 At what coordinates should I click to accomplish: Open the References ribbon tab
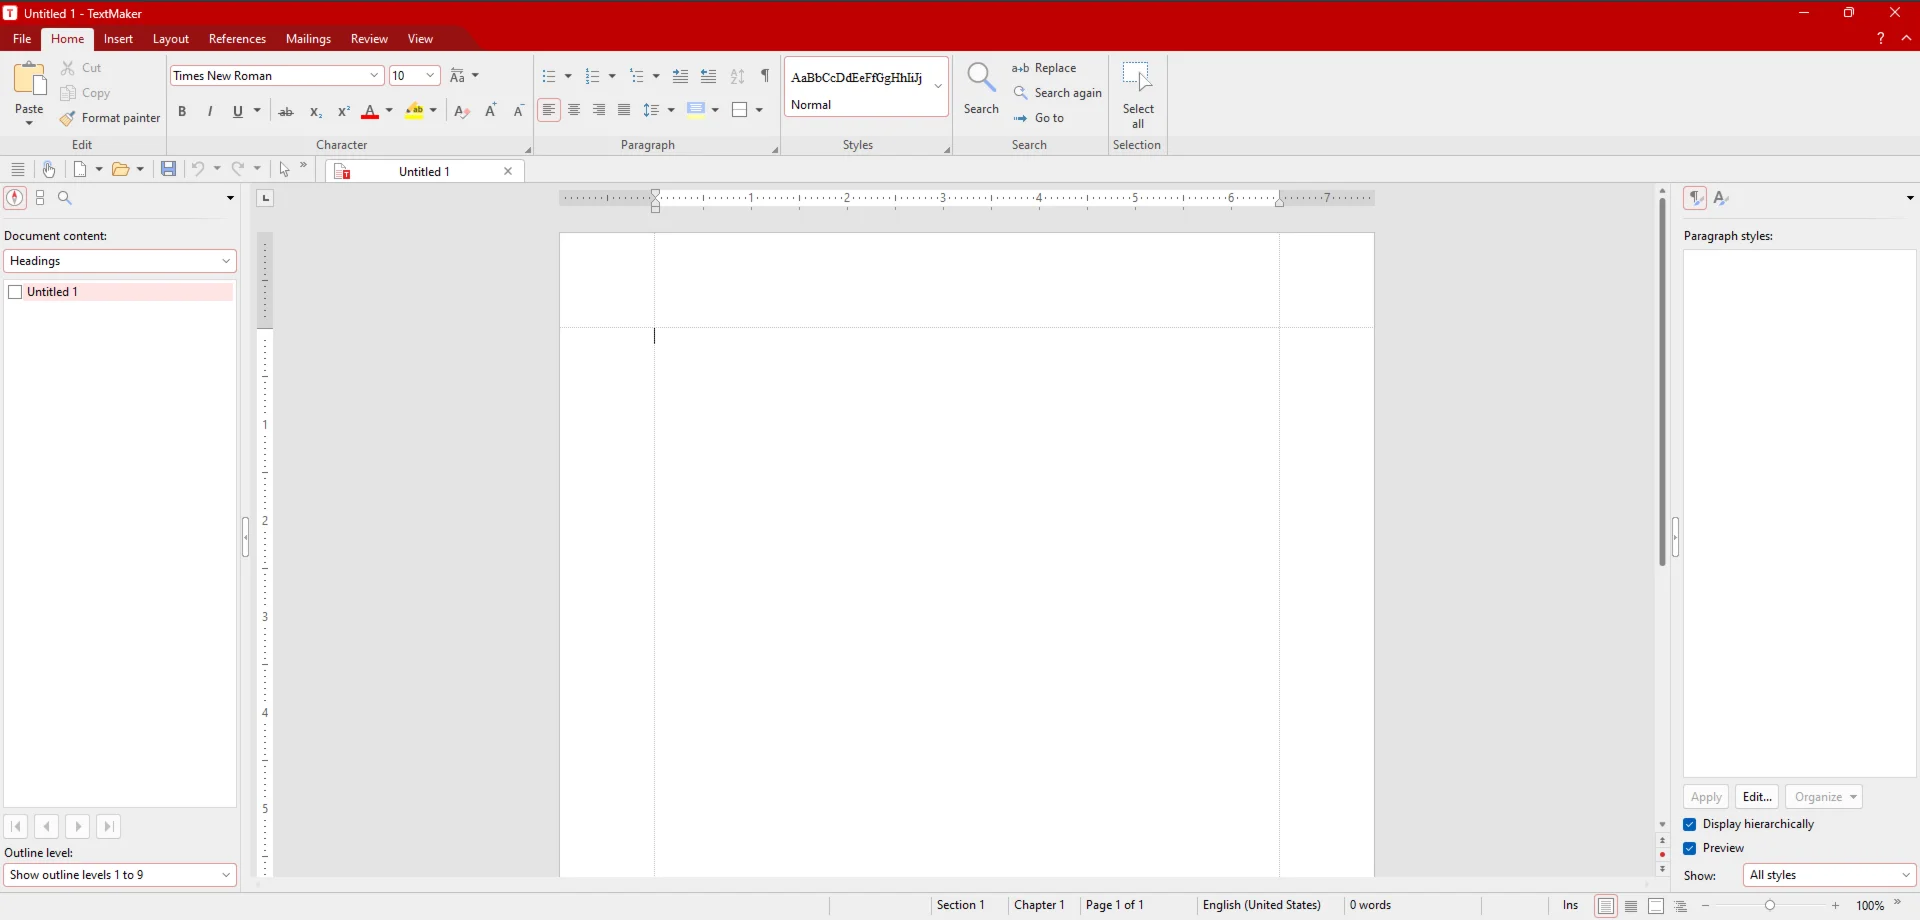[x=237, y=39]
